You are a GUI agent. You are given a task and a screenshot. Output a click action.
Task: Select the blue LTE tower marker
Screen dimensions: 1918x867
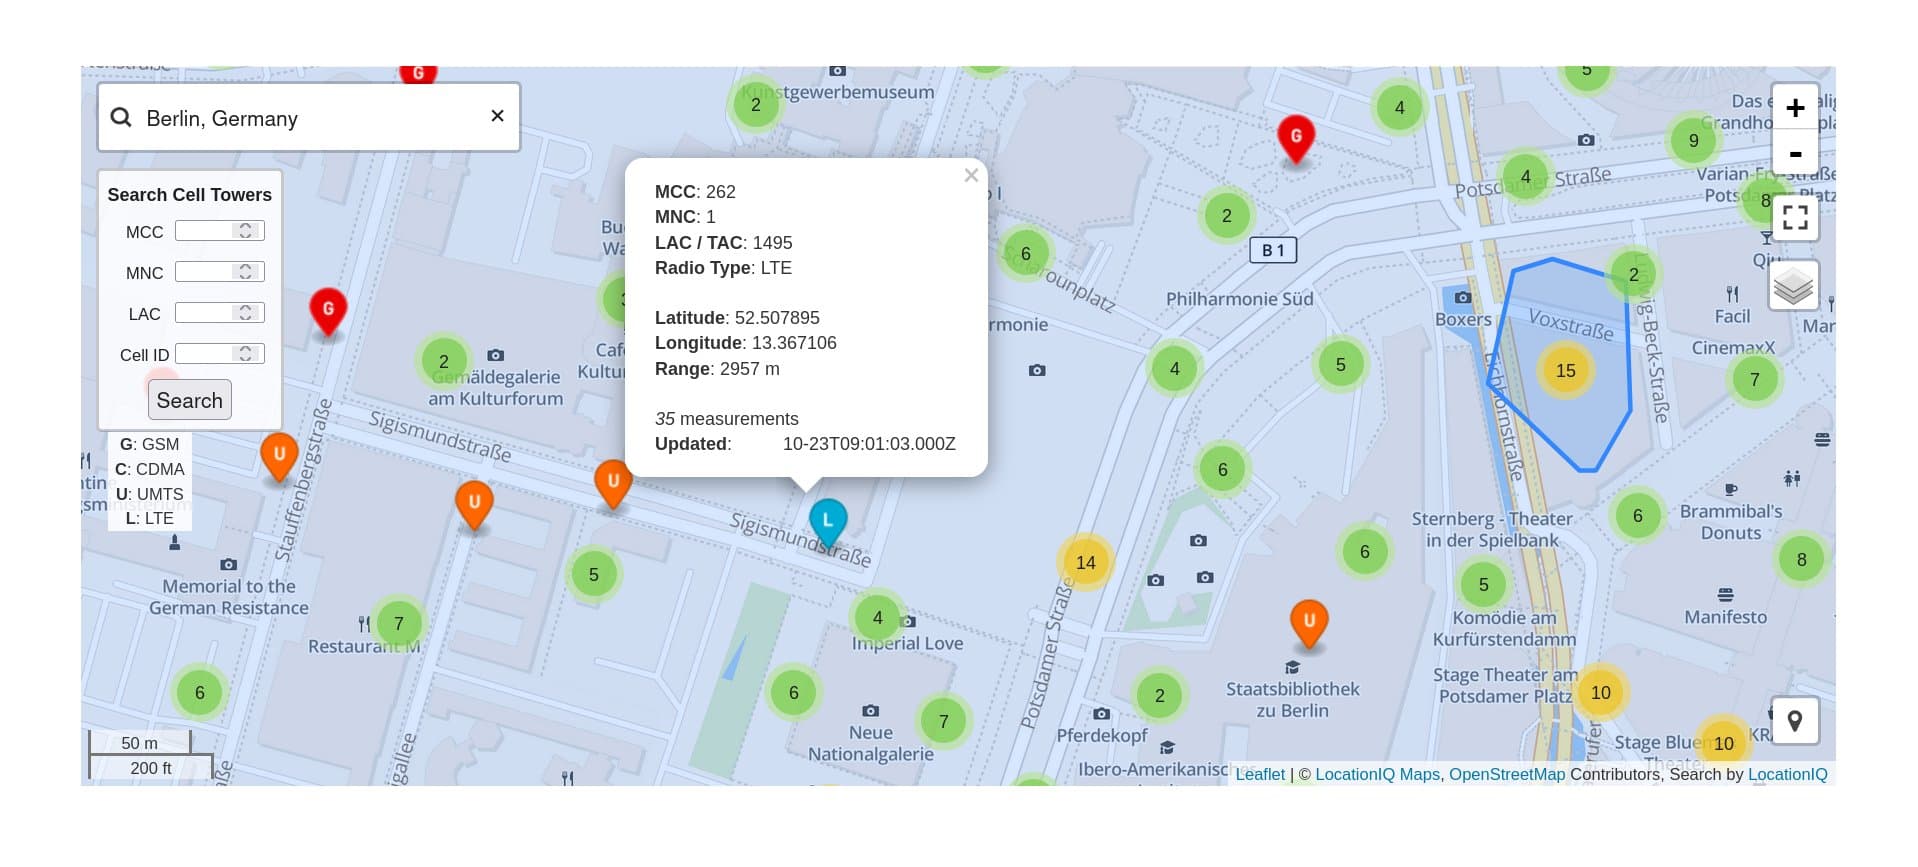828,524
